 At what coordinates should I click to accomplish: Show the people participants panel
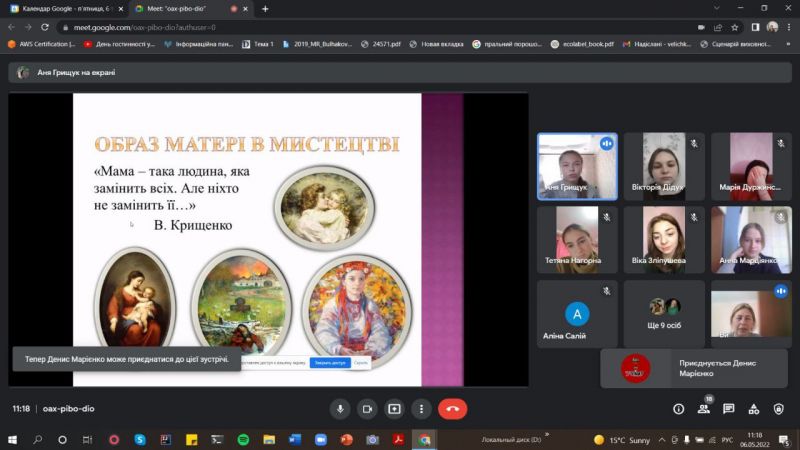(704, 409)
